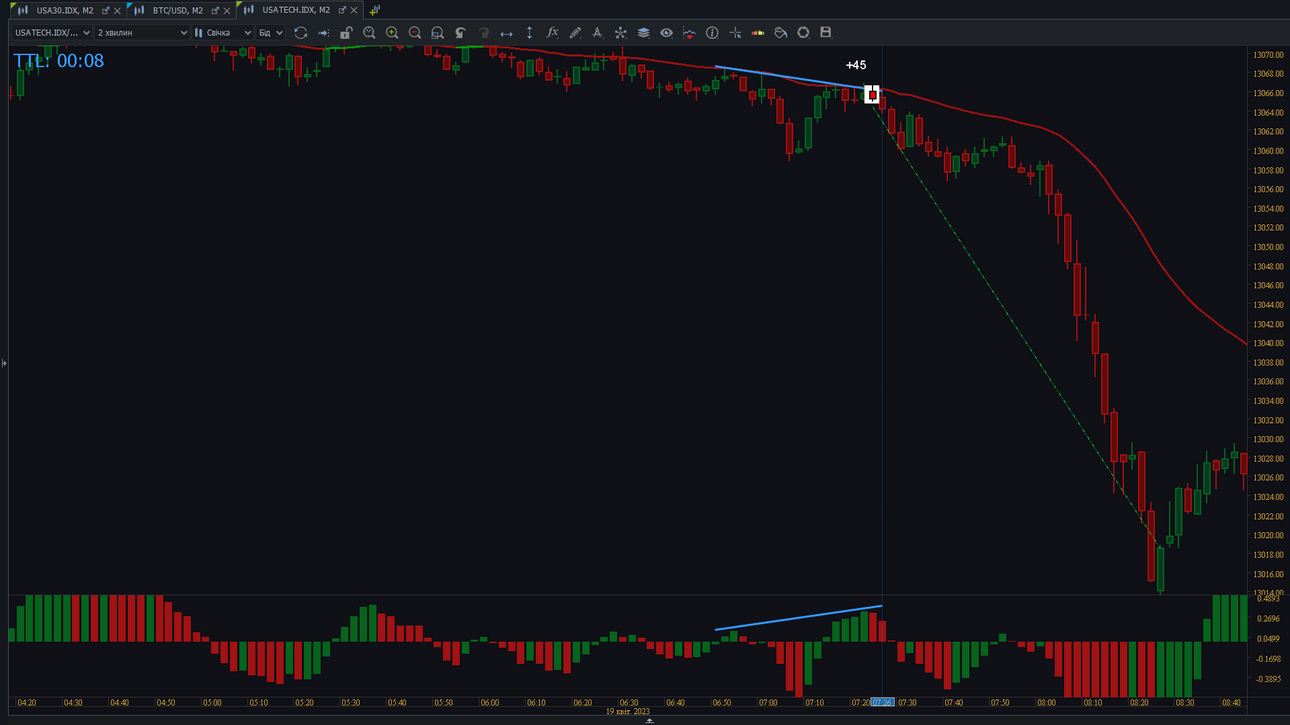Click the 08:40 time axis label
Screen dimensions: 1290x725
[x=1231, y=703]
